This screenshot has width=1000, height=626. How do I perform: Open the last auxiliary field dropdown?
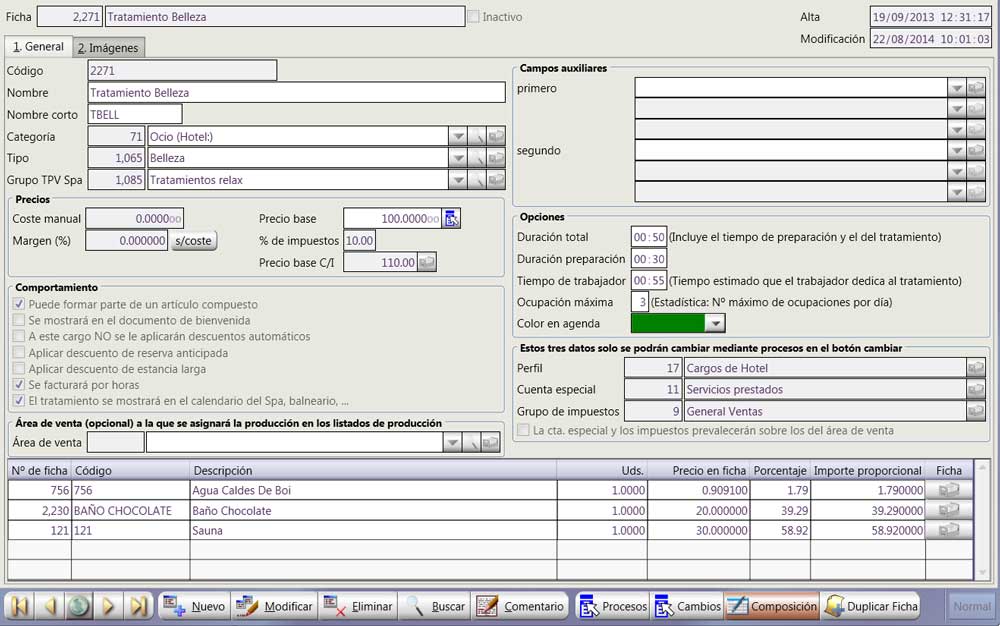coord(957,192)
